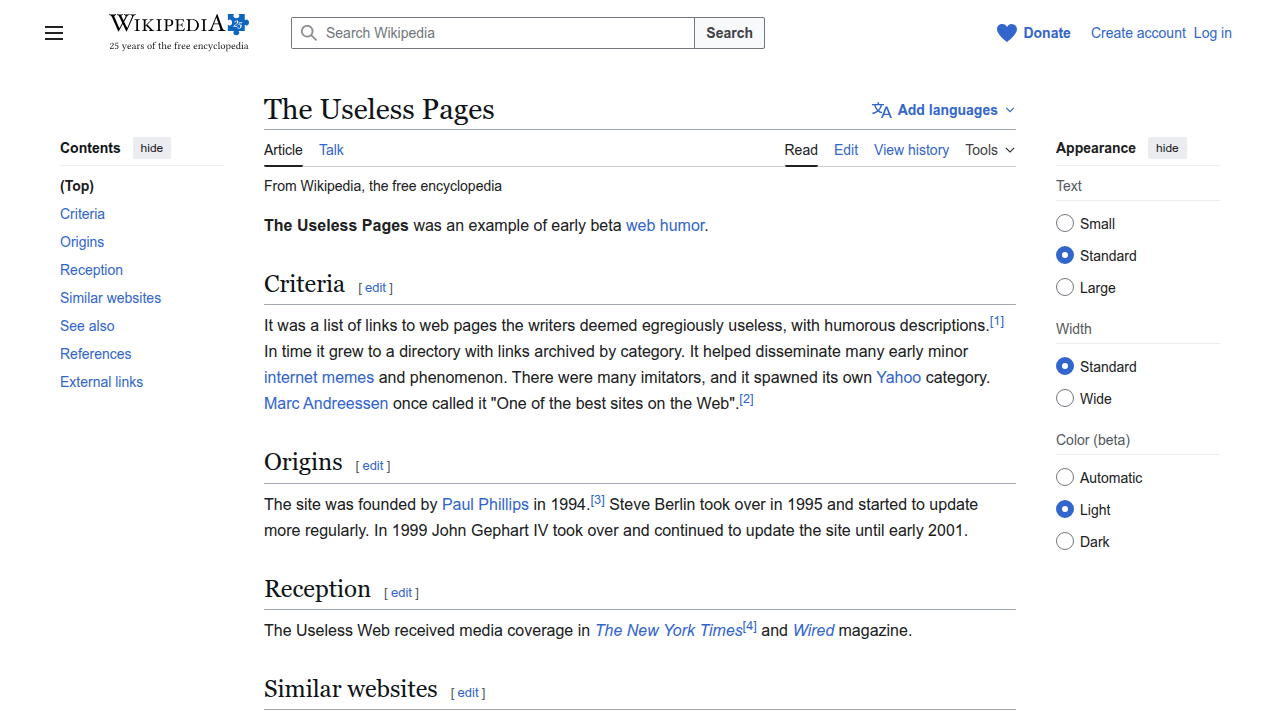Click citation footnote [2]
Image resolution: width=1280 pixels, height=720 pixels.
(746, 399)
